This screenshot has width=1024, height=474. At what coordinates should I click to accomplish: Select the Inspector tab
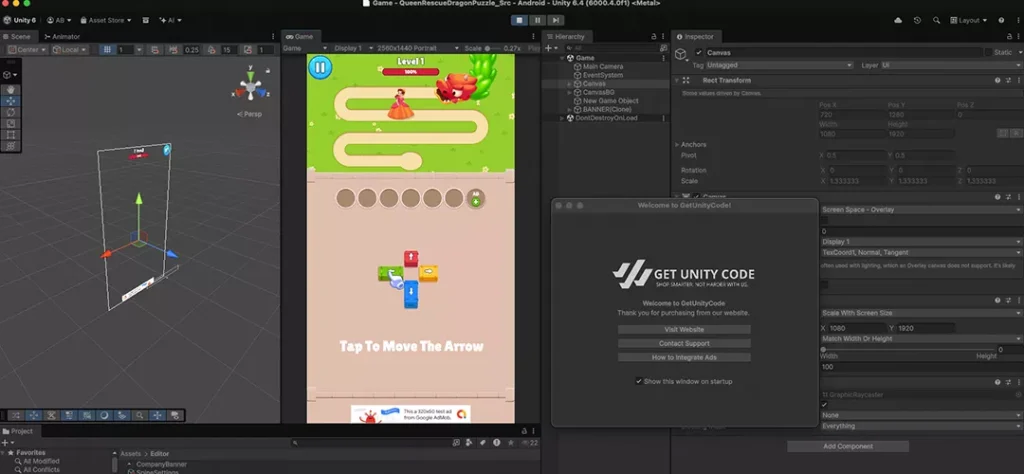[x=696, y=37]
